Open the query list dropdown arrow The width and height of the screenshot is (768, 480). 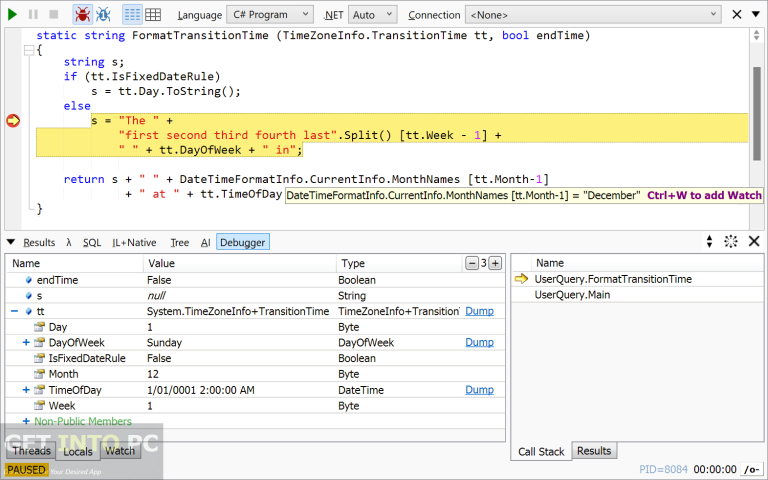[756, 14]
